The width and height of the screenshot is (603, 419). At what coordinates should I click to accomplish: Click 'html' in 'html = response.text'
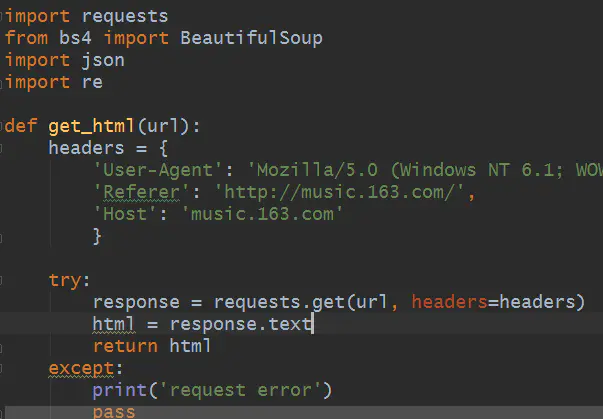coord(114,324)
